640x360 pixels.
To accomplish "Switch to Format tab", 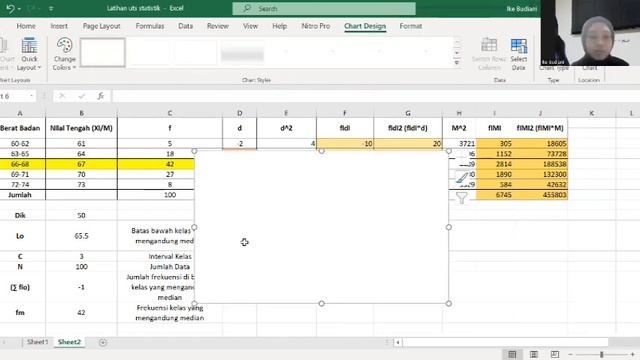I will coord(411,26).
